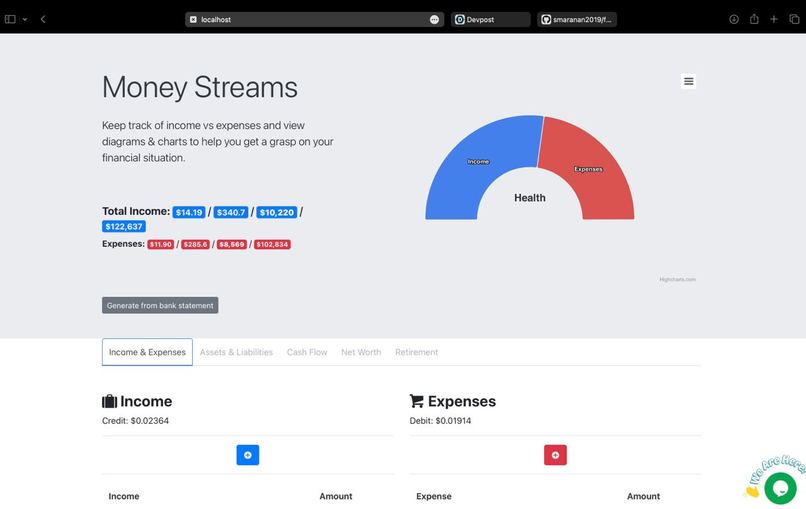The height and width of the screenshot is (509, 806).
Task: Click the localhost address field
Action: coord(314,20)
